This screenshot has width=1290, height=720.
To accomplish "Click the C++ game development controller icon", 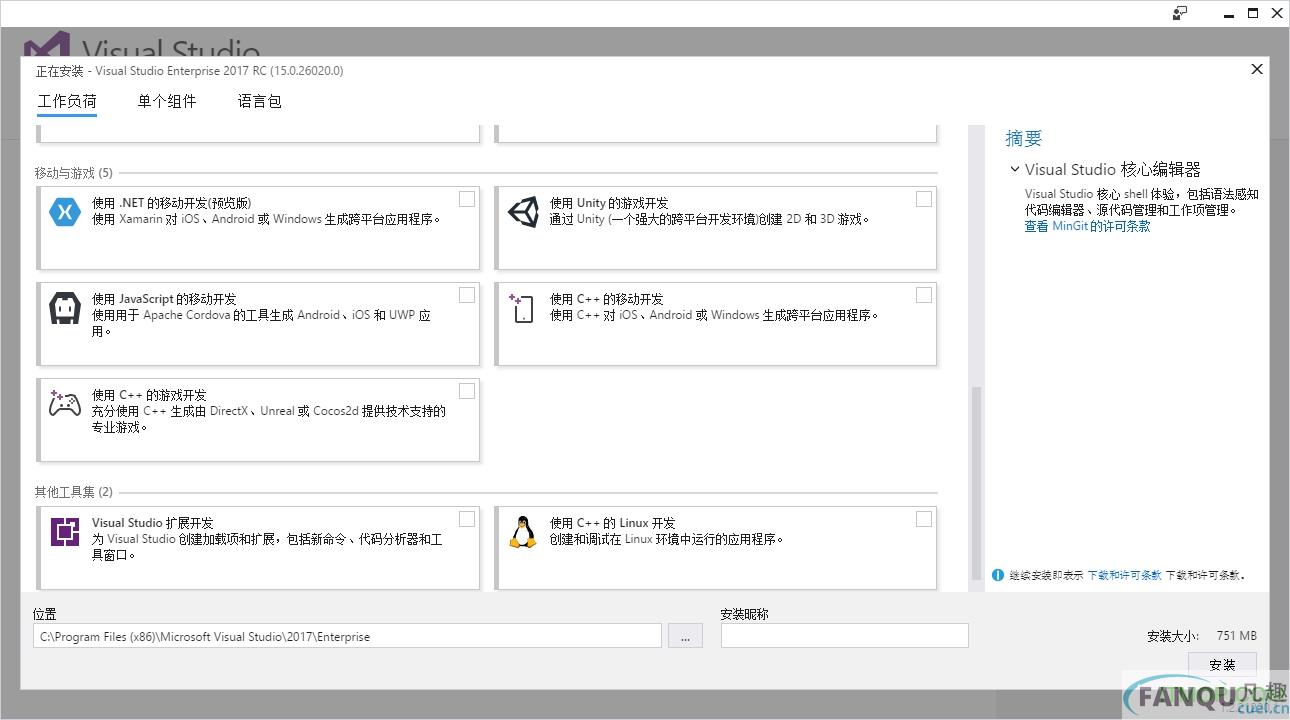I will 65,404.
